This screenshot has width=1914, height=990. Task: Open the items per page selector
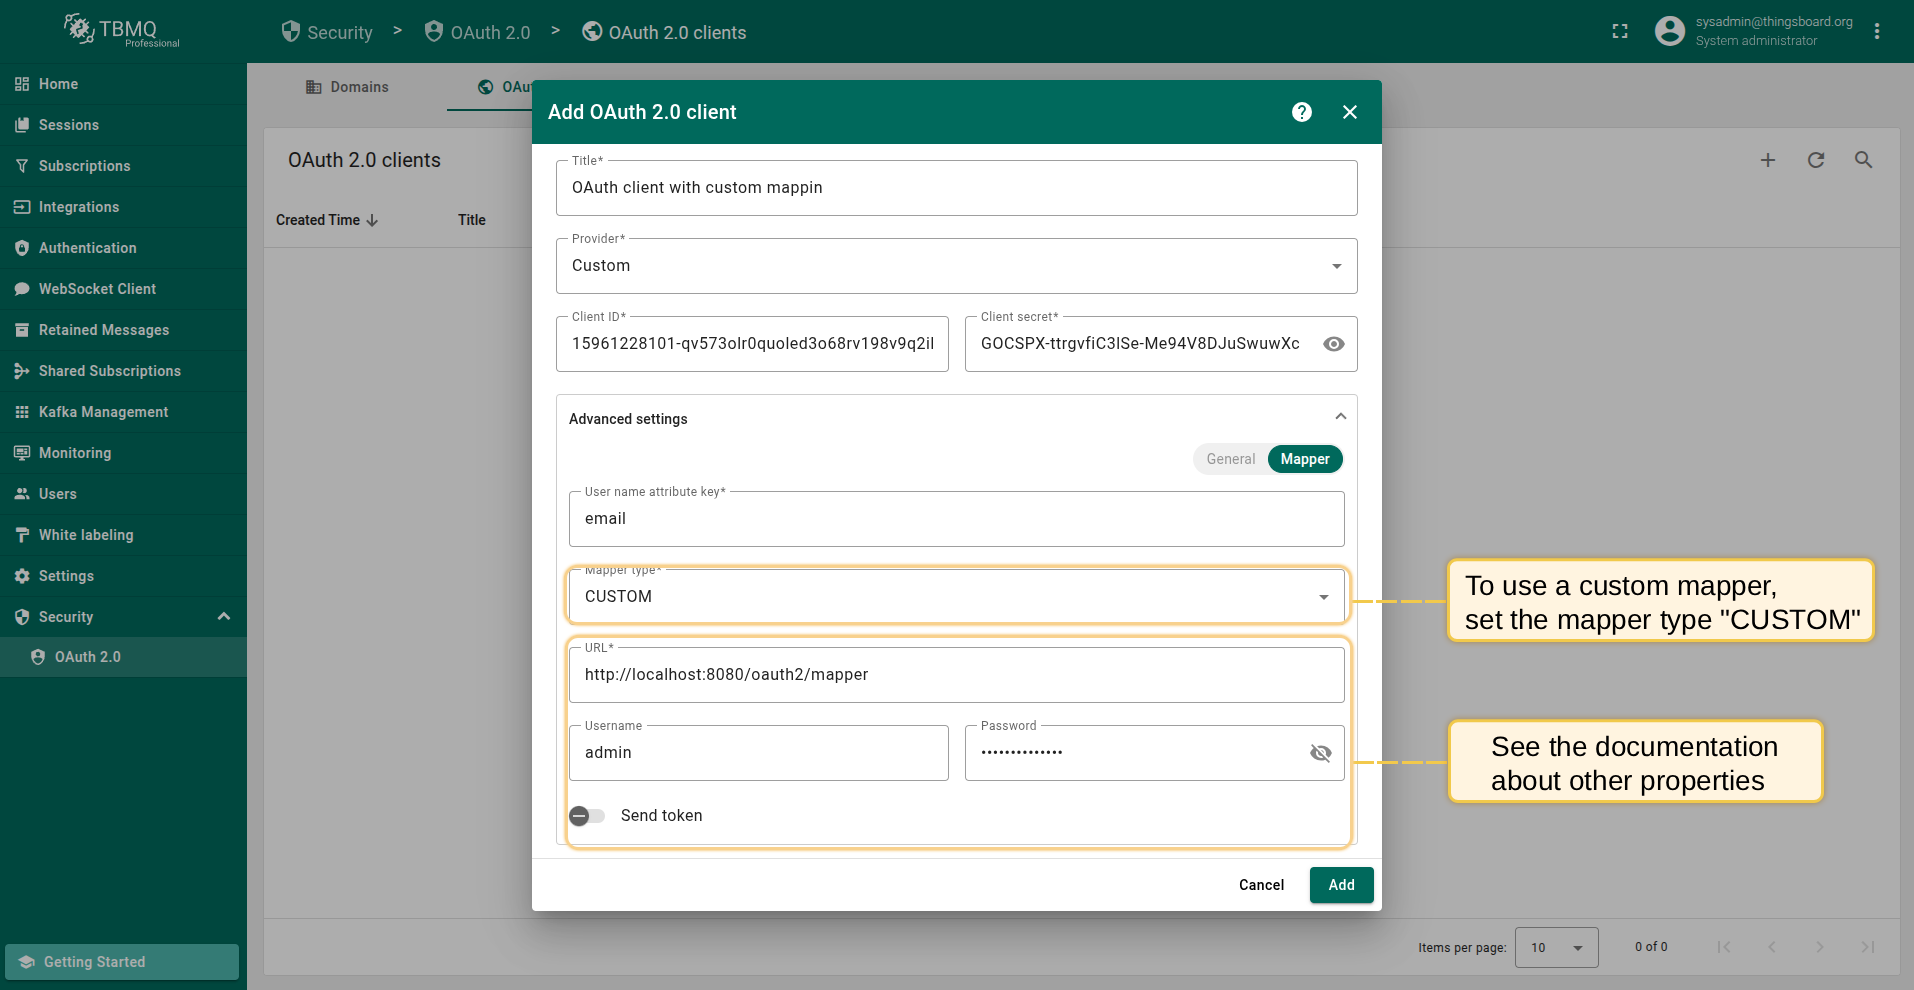(x=1556, y=947)
